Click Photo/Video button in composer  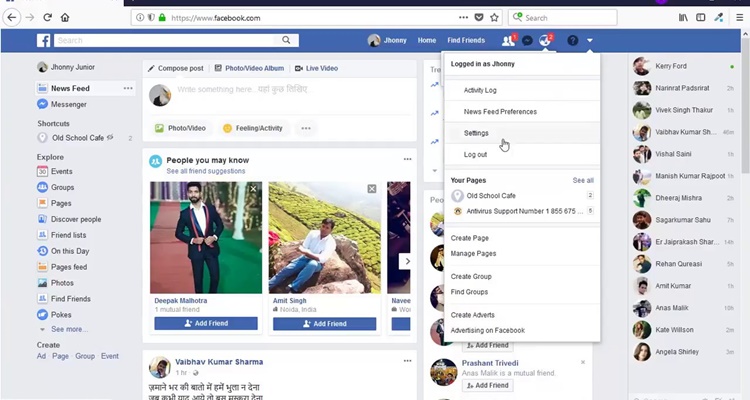pos(180,128)
